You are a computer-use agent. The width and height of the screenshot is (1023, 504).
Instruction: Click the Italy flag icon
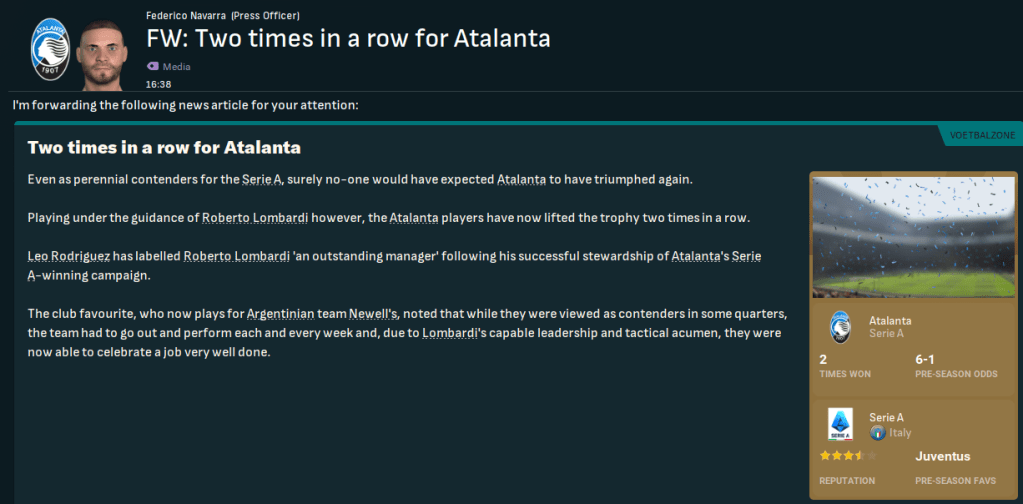(x=877, y=432)
